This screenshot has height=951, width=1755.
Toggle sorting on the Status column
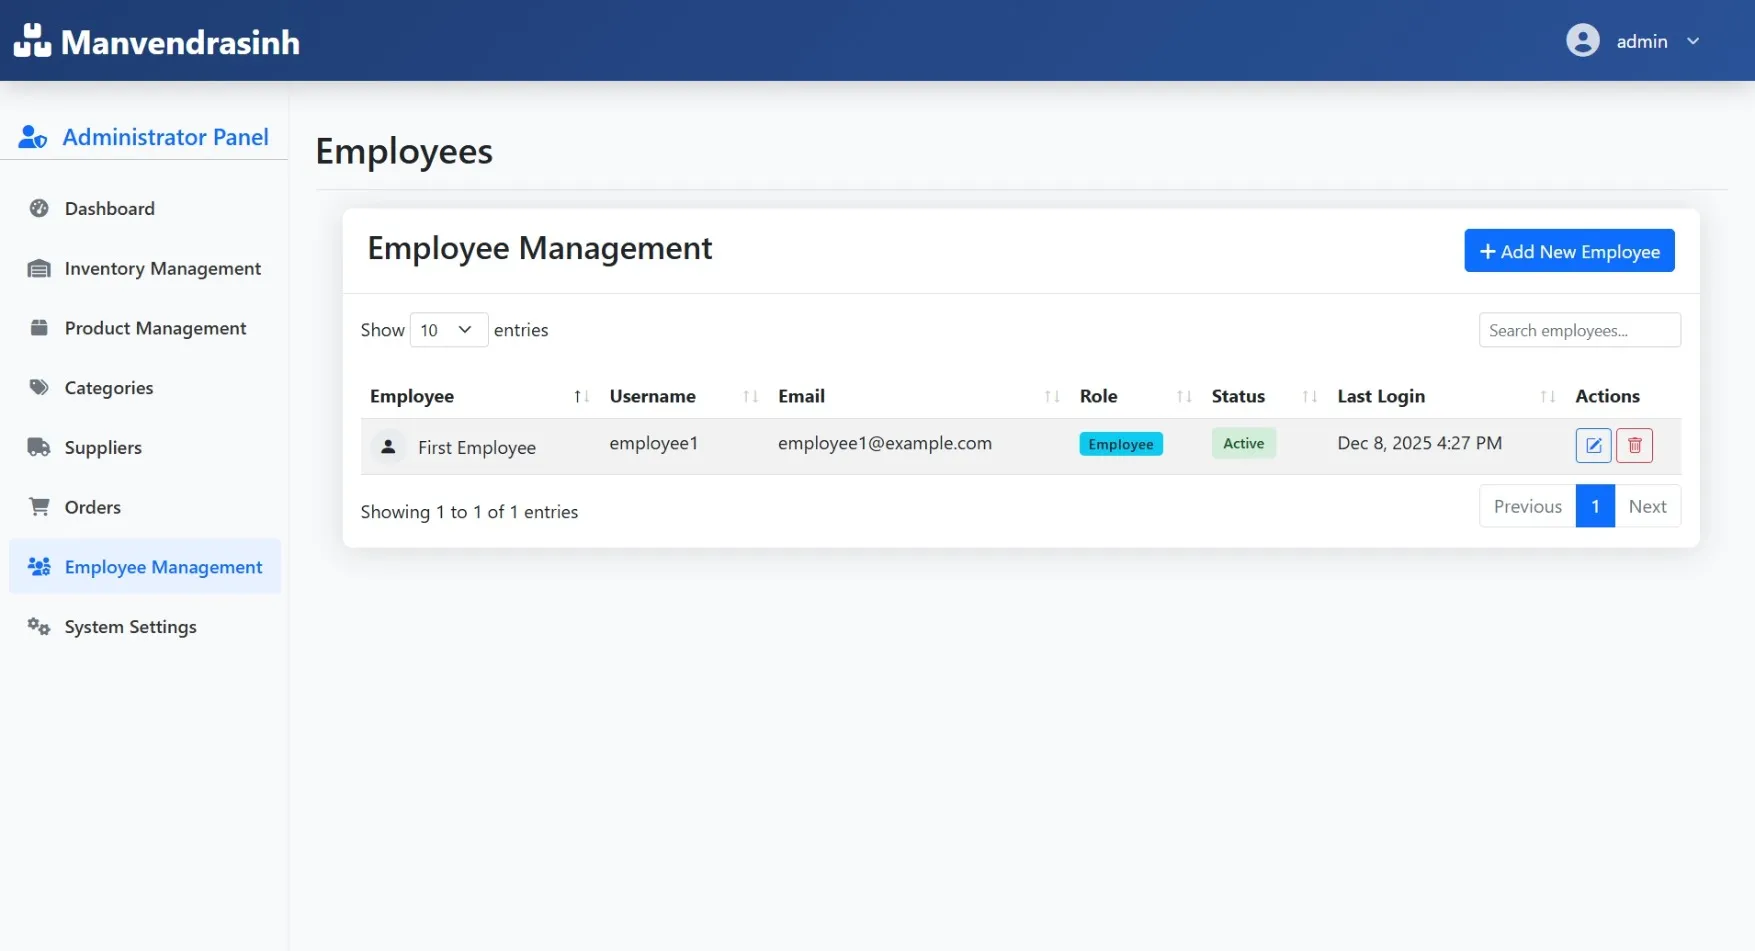[x=1308, y=396]
